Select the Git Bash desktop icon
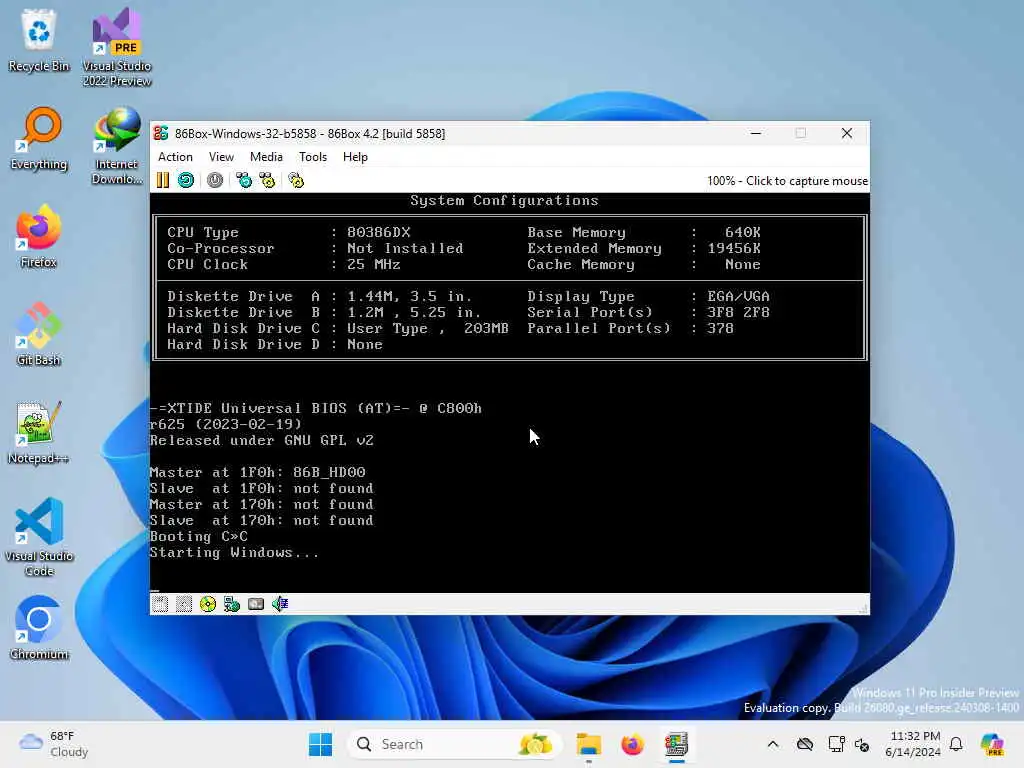 (x=39, y=334)
